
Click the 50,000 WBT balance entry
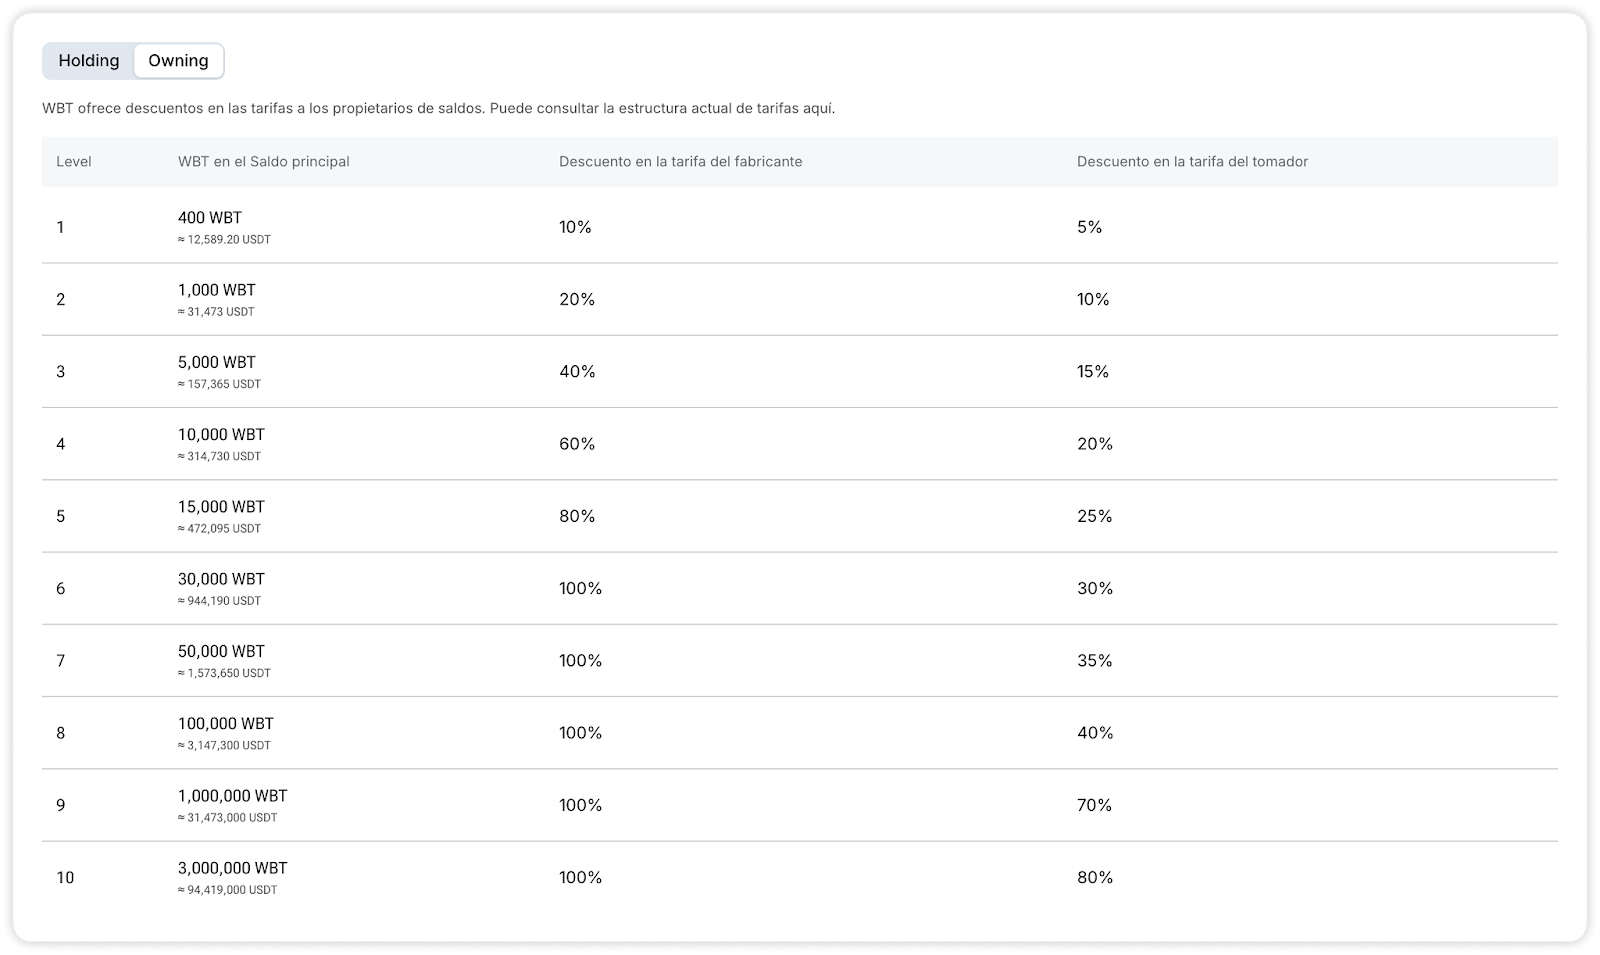click(x=221, y=651)
